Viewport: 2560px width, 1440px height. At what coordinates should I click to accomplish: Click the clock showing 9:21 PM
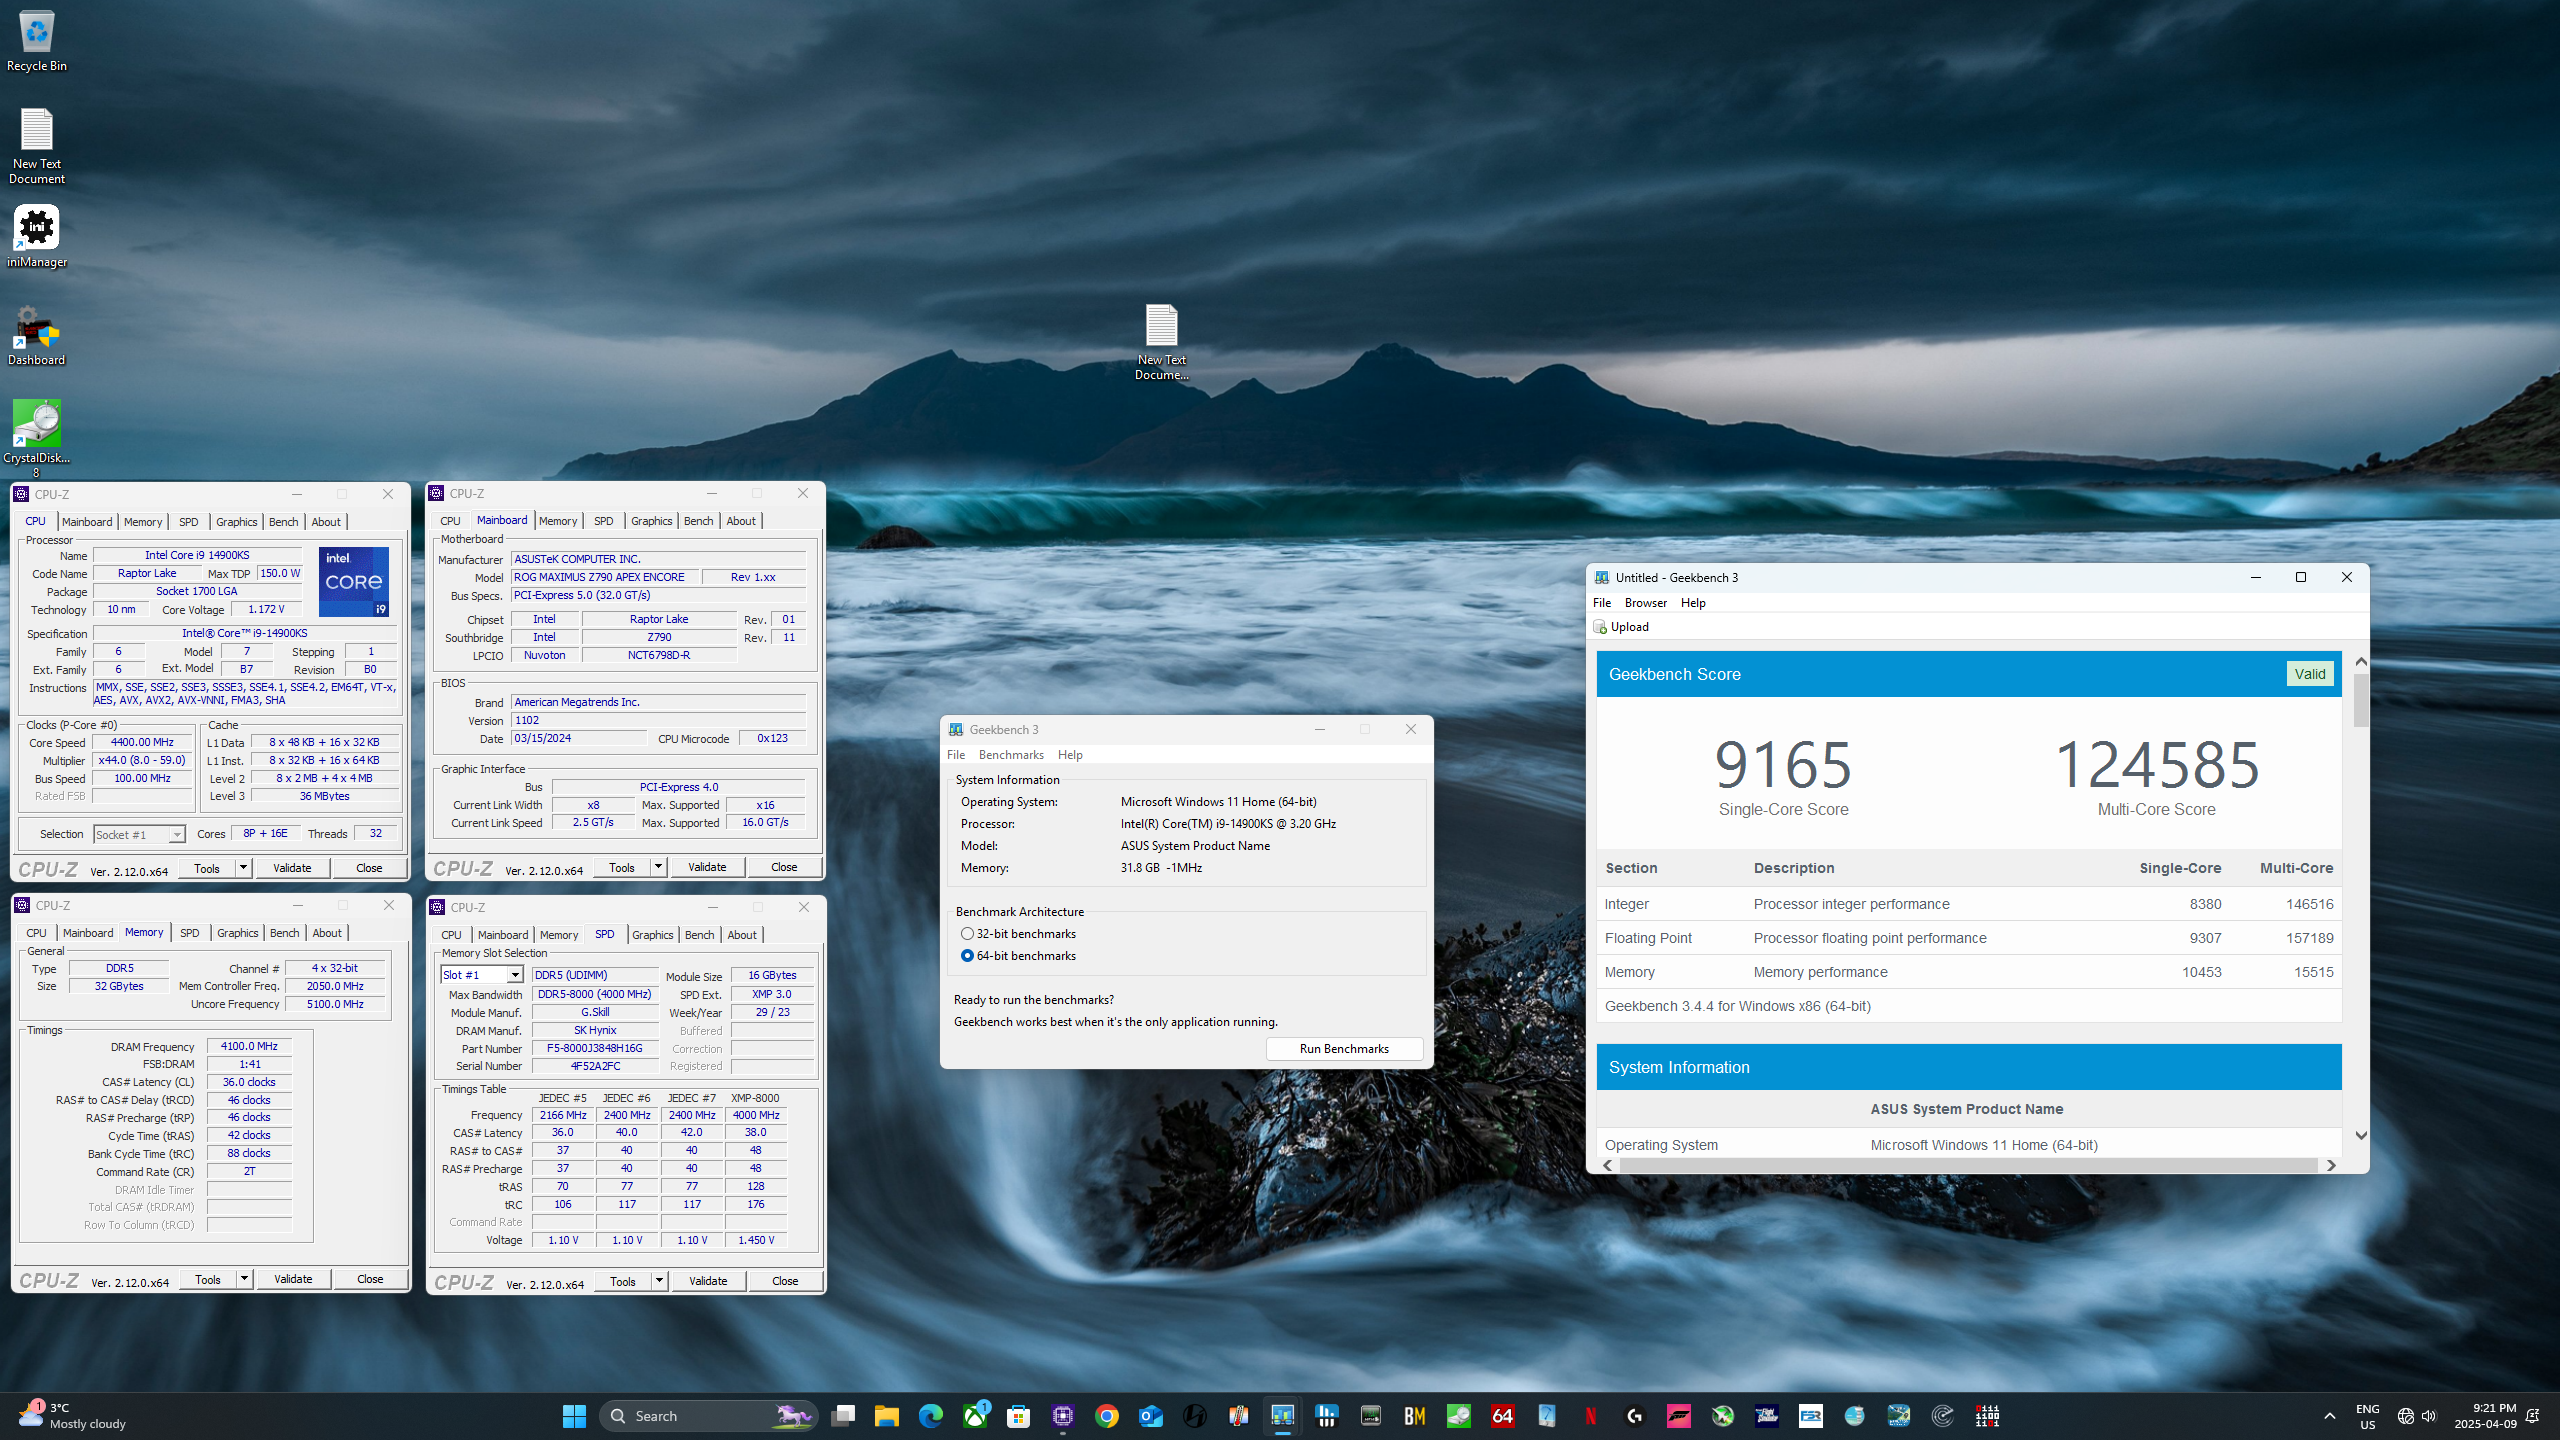2485,1416
